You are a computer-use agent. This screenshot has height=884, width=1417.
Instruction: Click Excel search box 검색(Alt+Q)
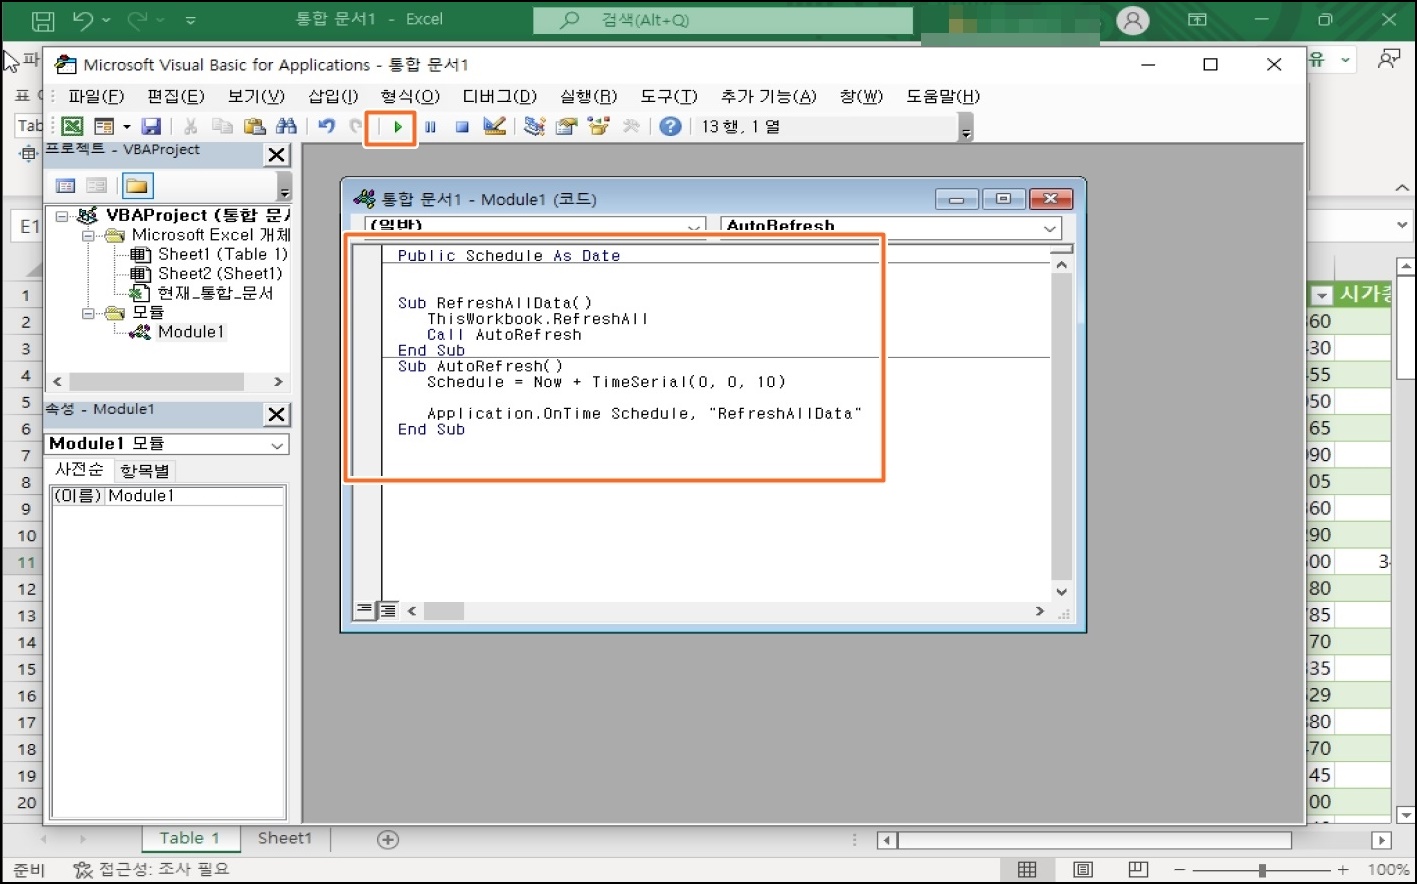point(723,20)
